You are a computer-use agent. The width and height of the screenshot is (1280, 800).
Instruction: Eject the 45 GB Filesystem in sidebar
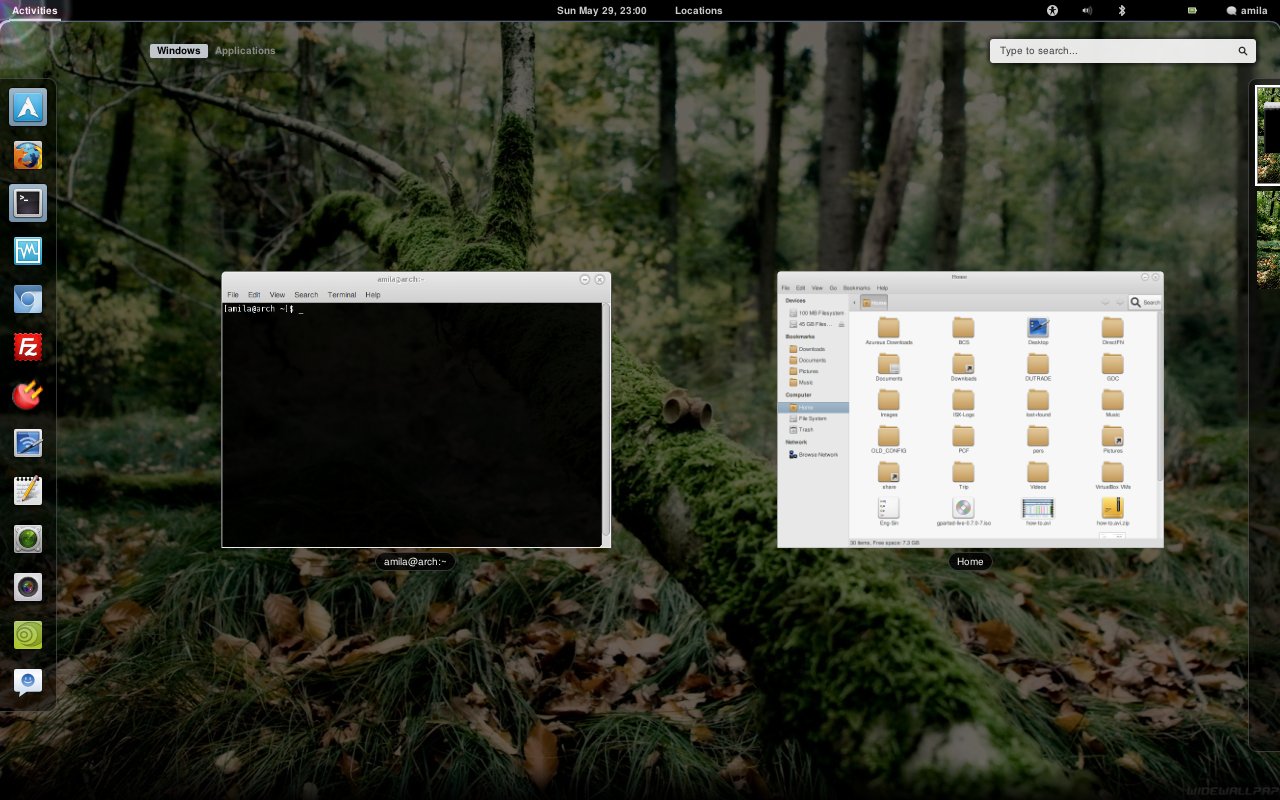[842, 325]
